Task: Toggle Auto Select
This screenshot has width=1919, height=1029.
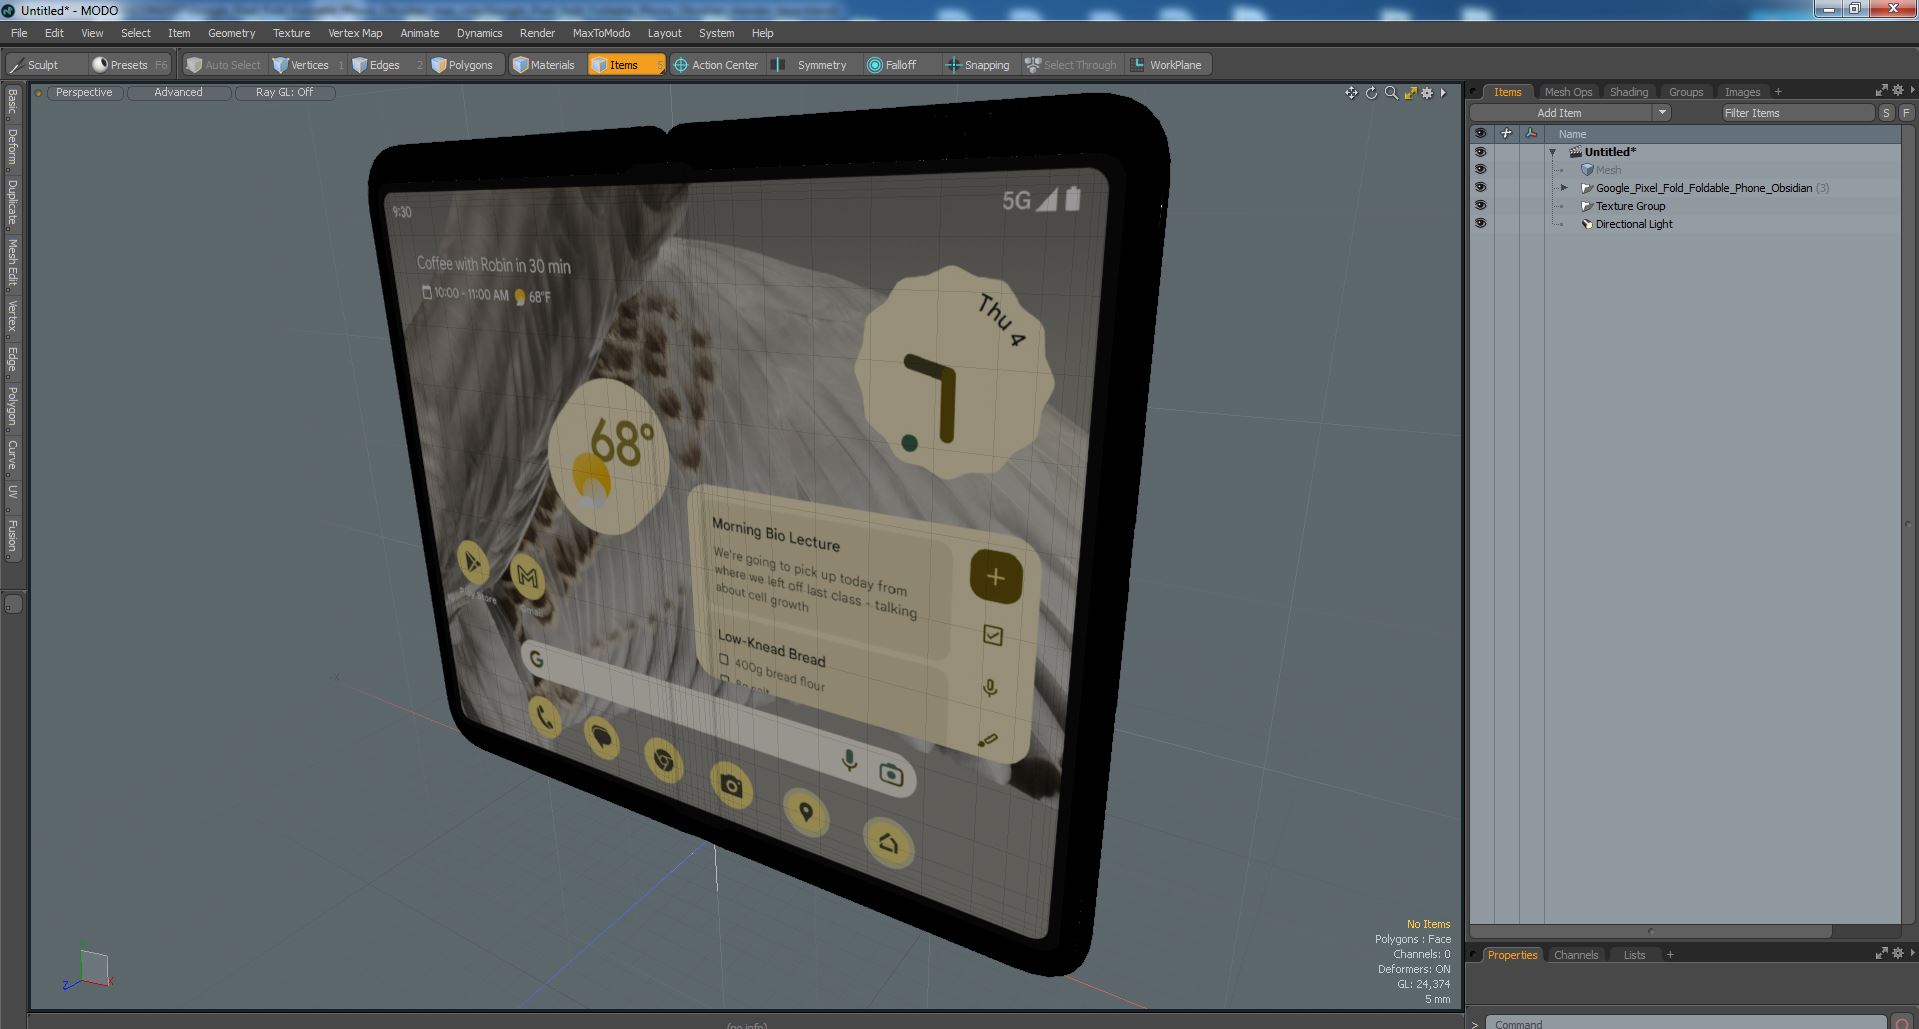Action: pyautogui.click(x=225, y=65)
